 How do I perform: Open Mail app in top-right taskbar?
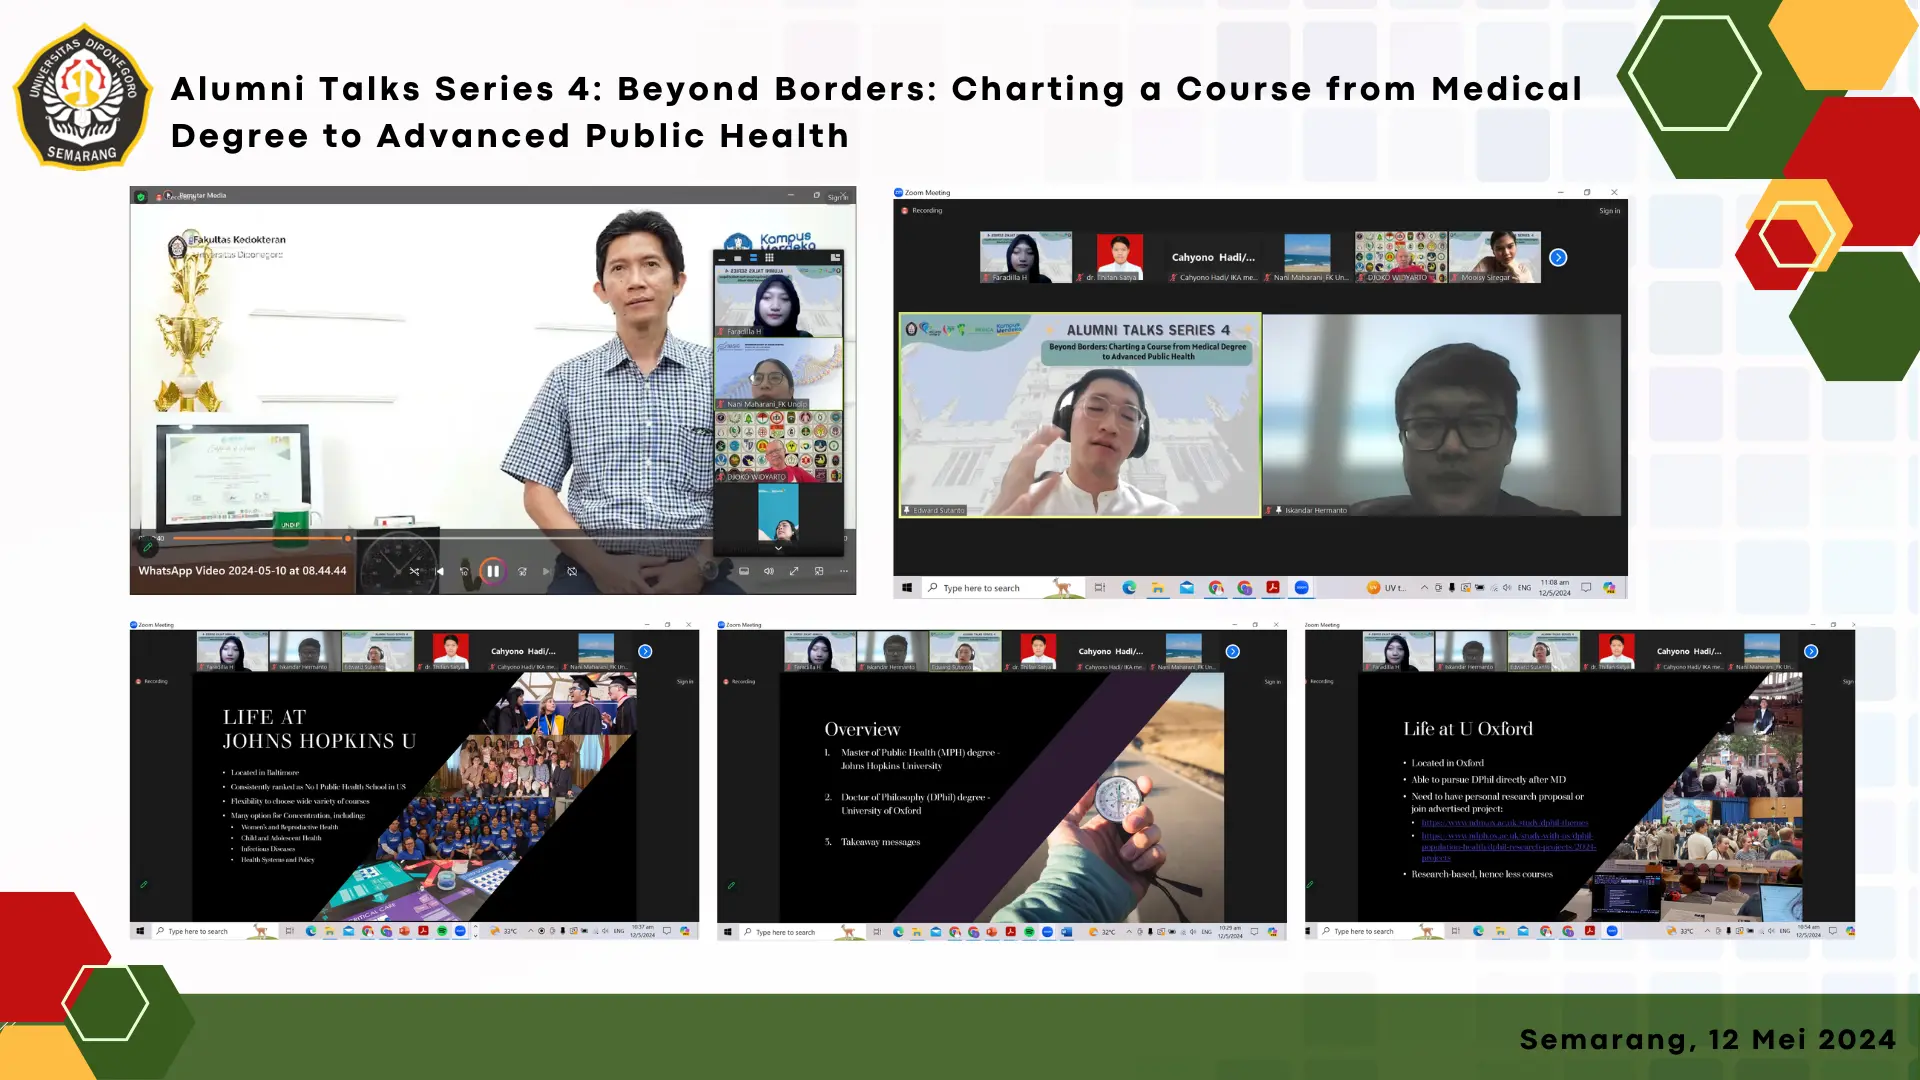[x=1187, y=588]
